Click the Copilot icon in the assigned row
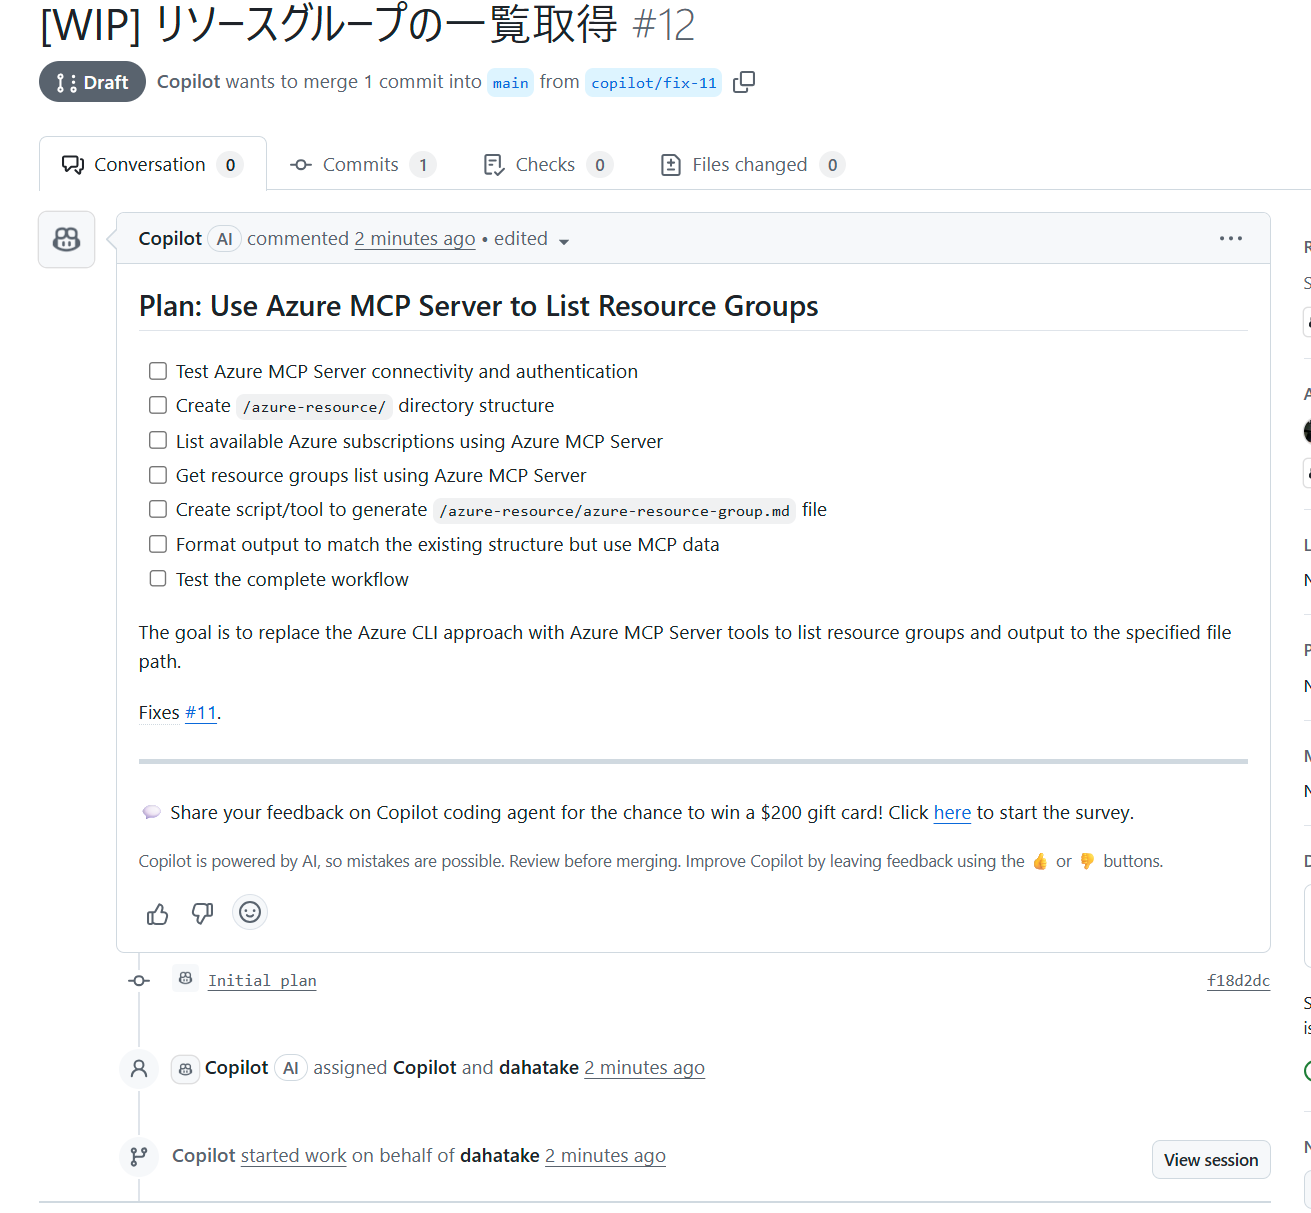The width and height of the screenshot is (1311, 1213). coord(185,1068)
